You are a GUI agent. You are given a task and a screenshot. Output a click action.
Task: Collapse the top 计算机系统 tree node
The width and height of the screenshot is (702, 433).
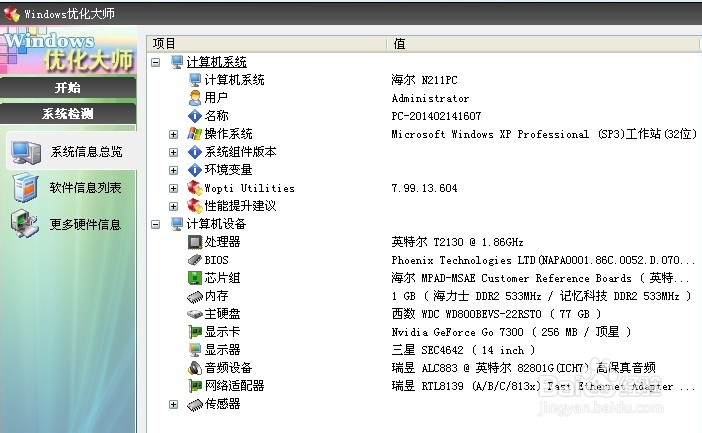tap(155, 62)
